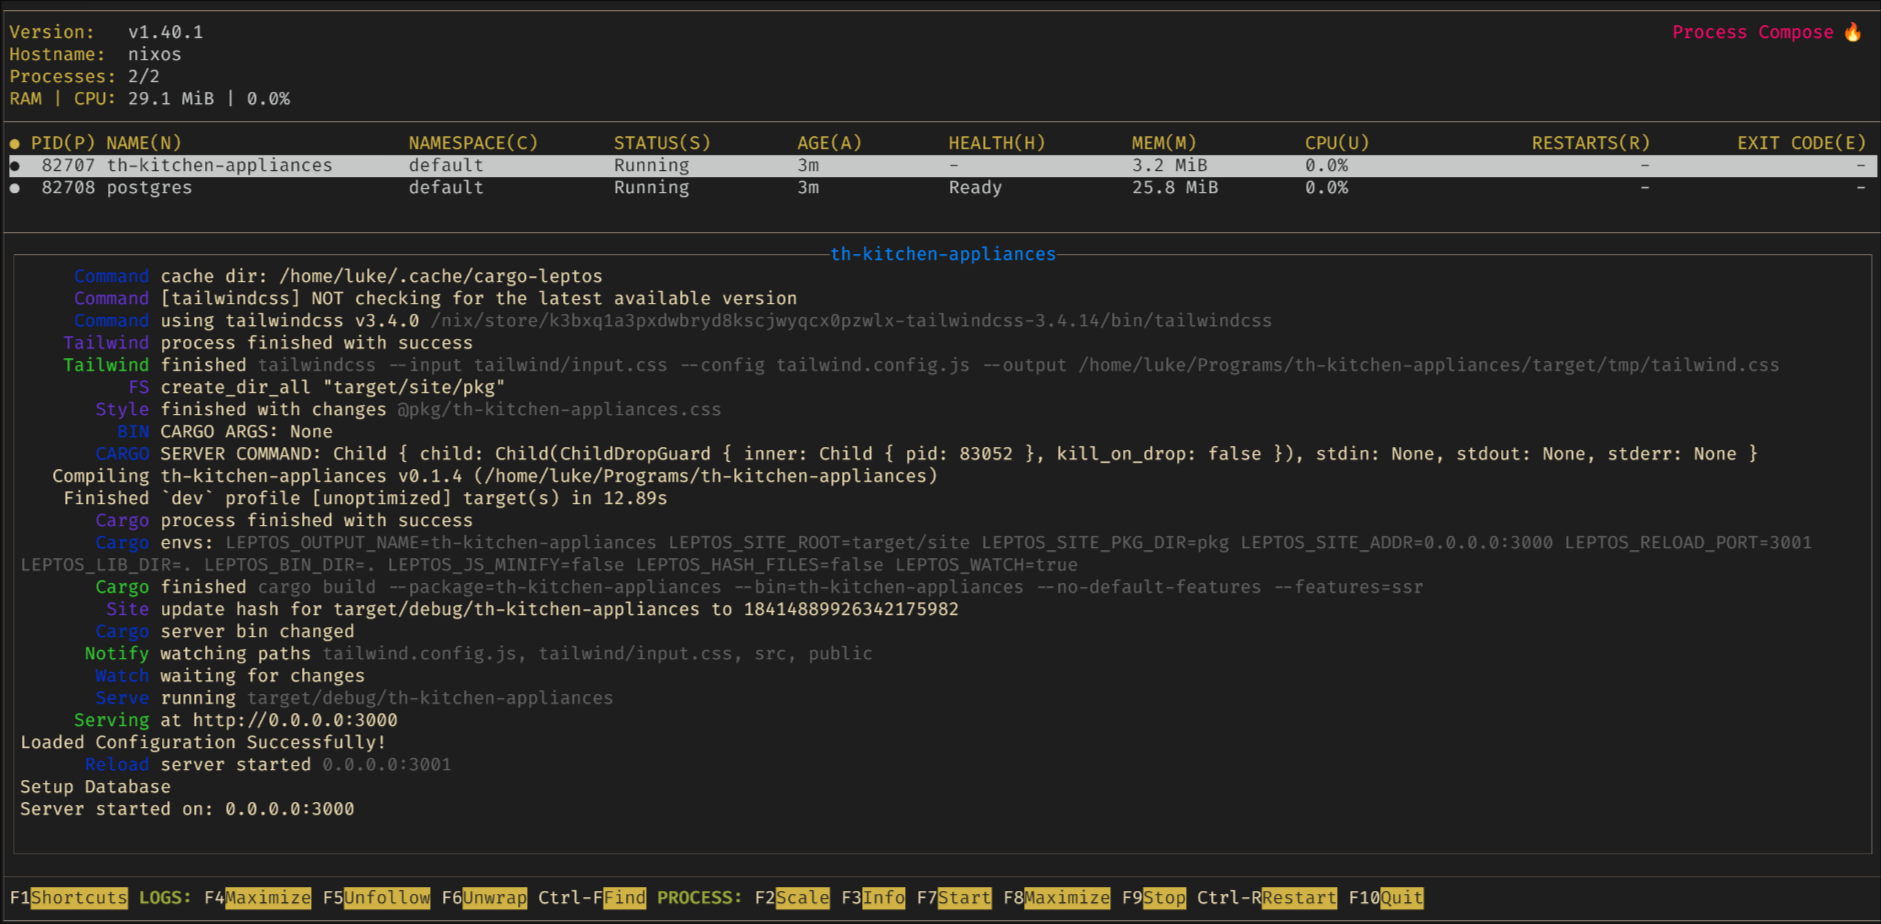1881x924 pixels.
Task: Click the 'Command cache dir' log line
Action: (x=338, y=276)
